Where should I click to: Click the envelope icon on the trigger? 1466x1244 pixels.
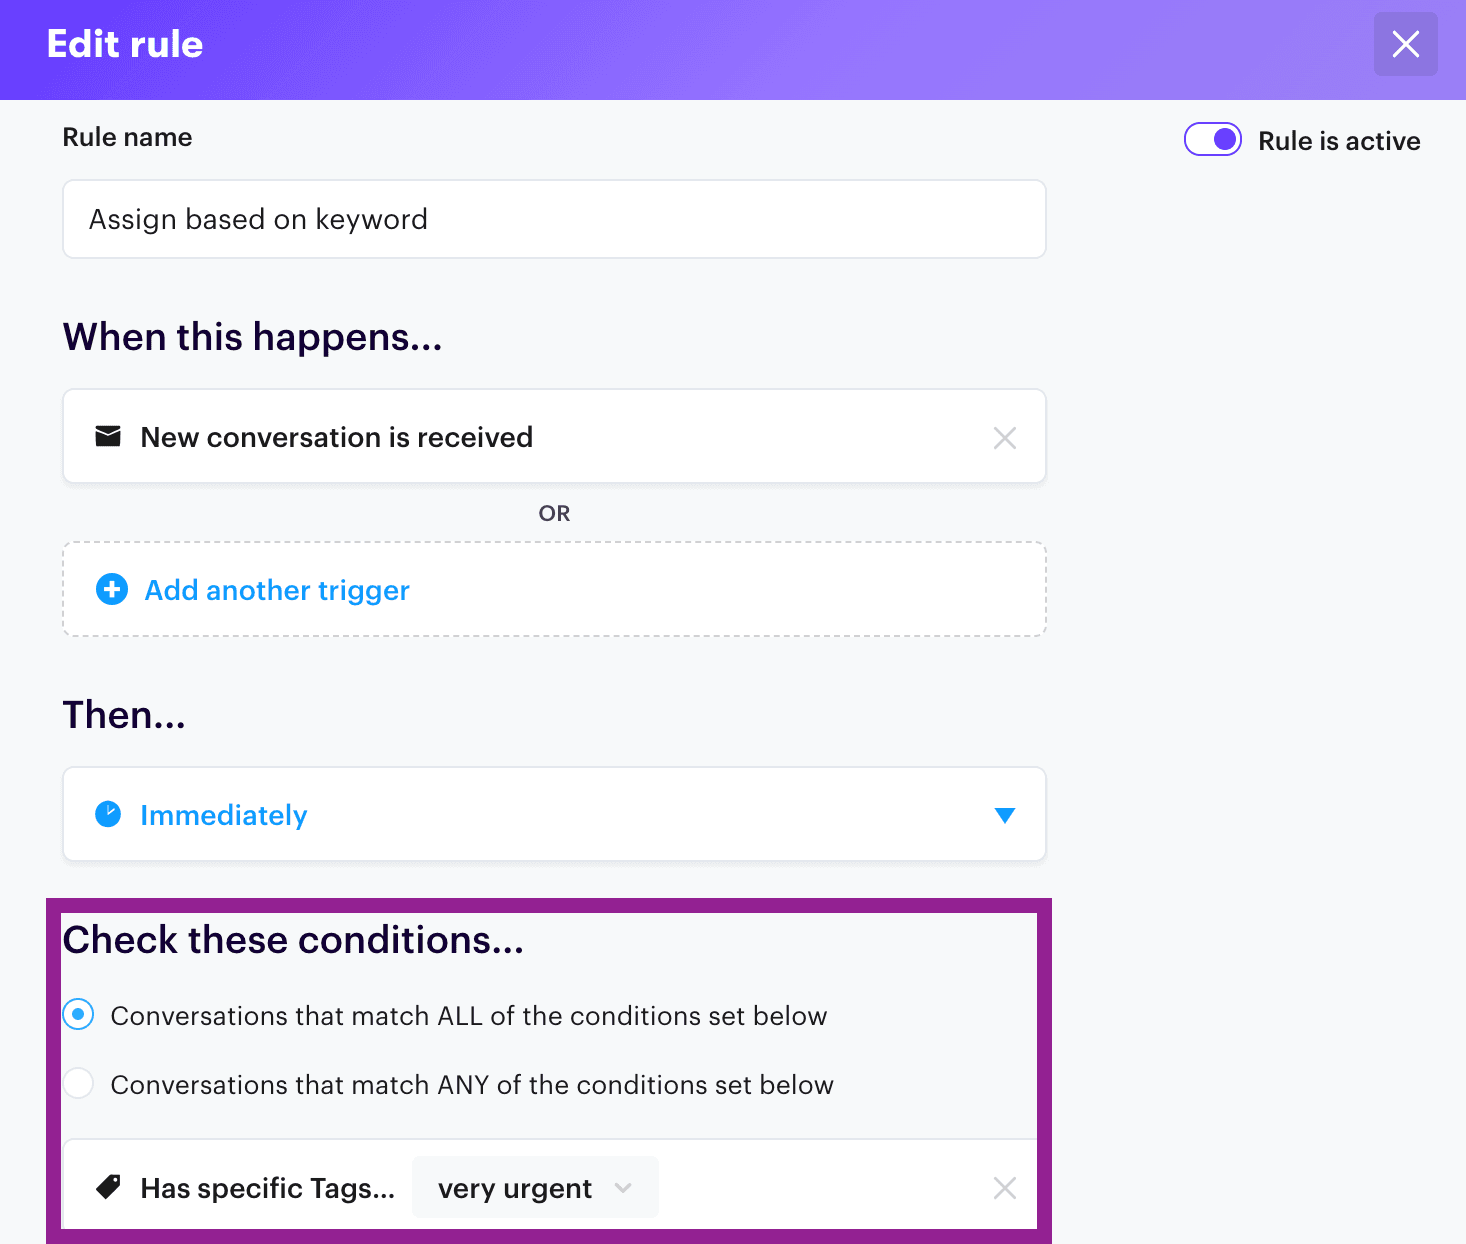(x=108, y=436)
